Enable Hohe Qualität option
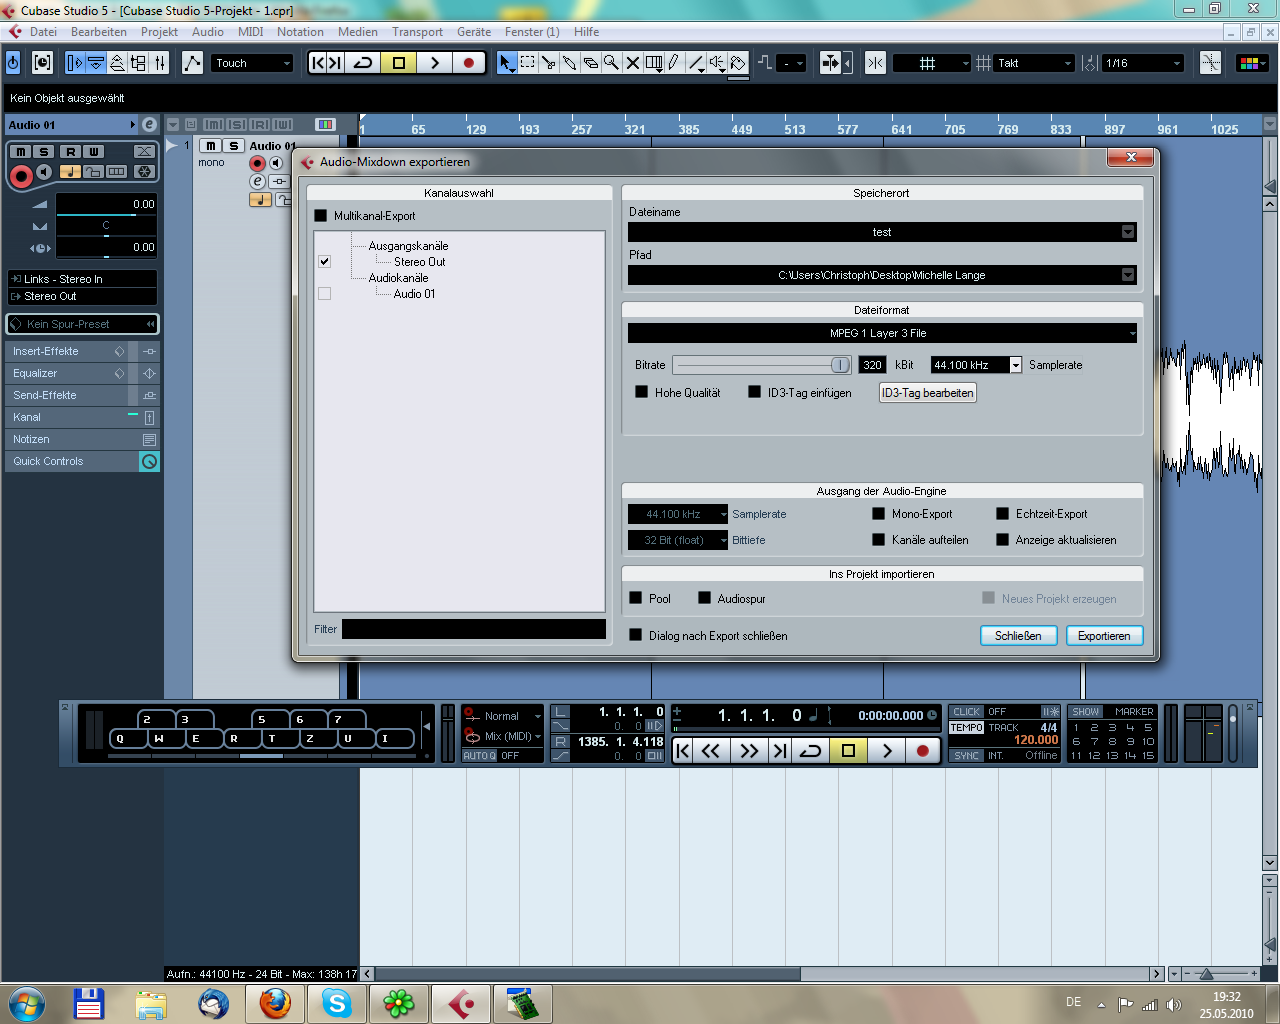This screenshot has width=1280, height=1024. point(641,392)
